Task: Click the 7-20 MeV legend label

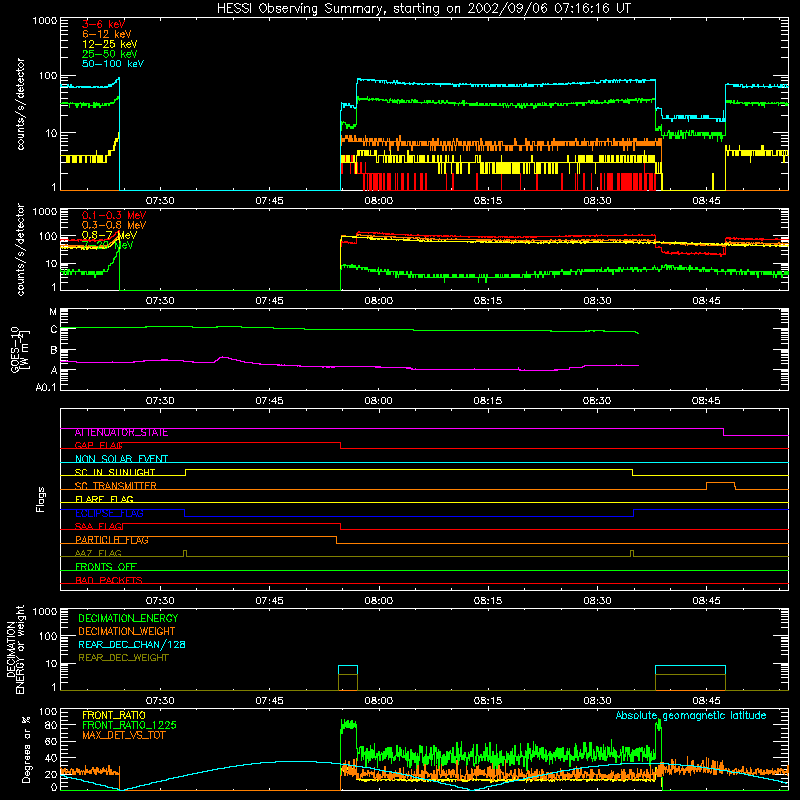Action: click(x=108, y=245)
